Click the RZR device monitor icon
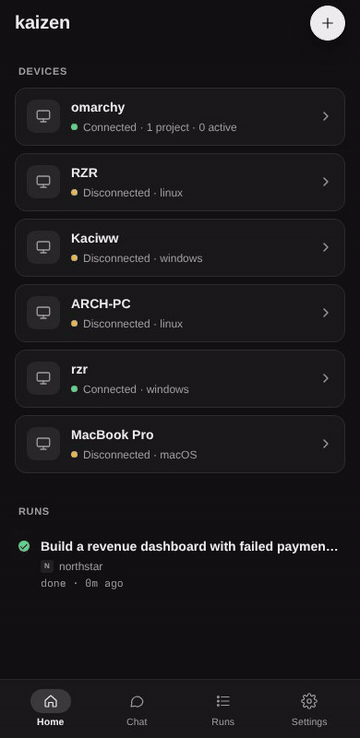This screenshot has height=738, width=360. coord(43,182)
